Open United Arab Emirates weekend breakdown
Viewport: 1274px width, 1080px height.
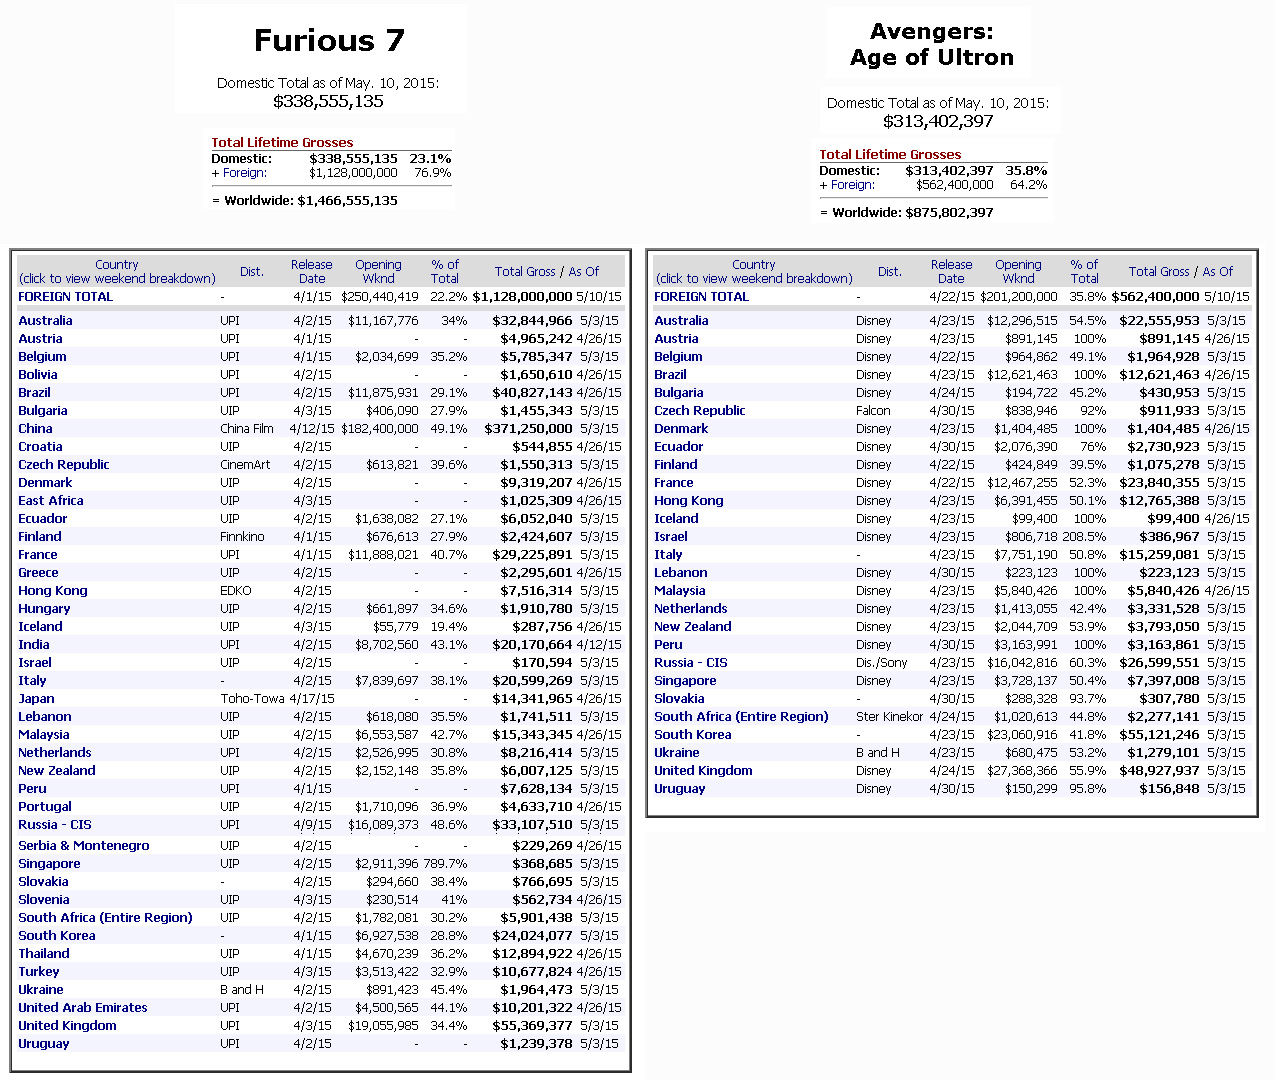click(83, 1008)
